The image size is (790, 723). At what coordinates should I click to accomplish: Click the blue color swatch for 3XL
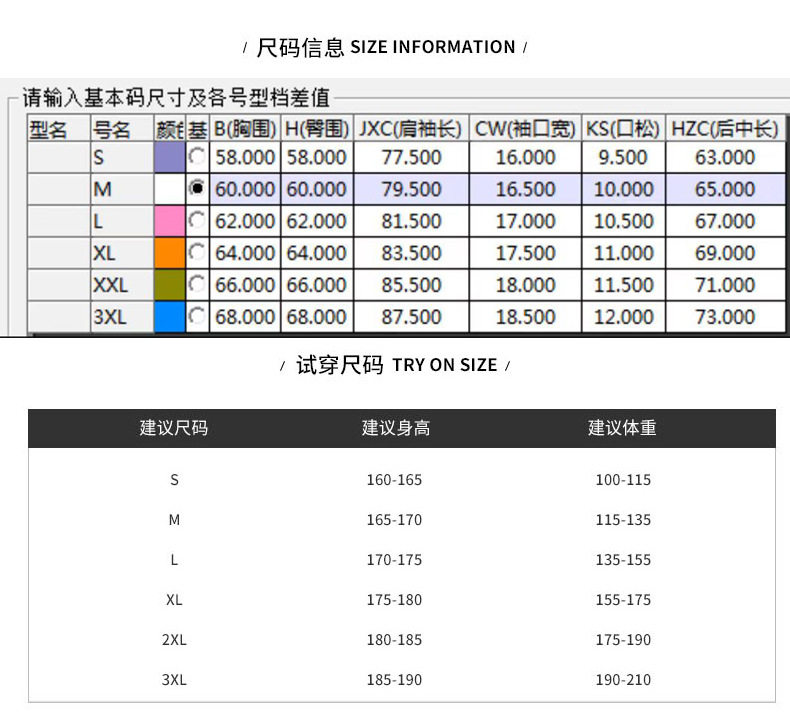[x=169, y=317]
